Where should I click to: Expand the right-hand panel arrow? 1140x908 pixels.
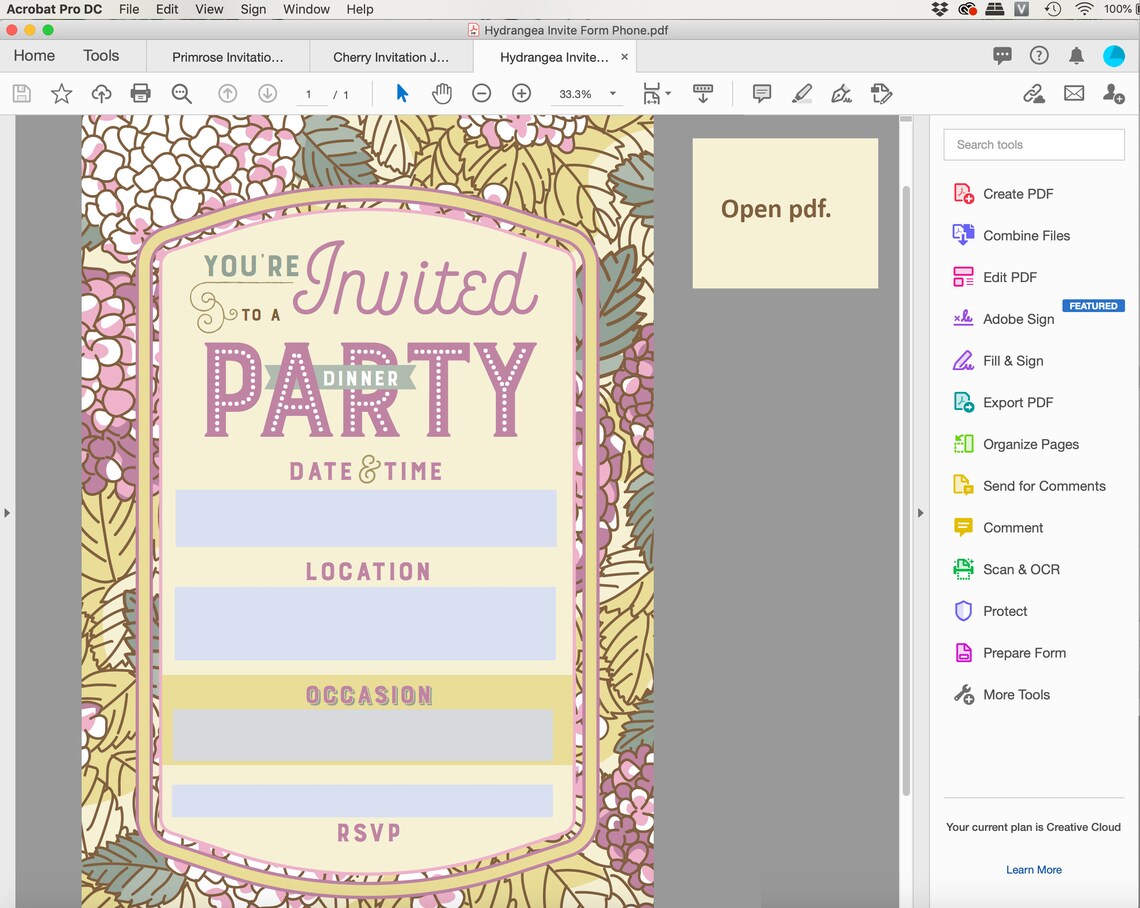(x=920, y=512)
